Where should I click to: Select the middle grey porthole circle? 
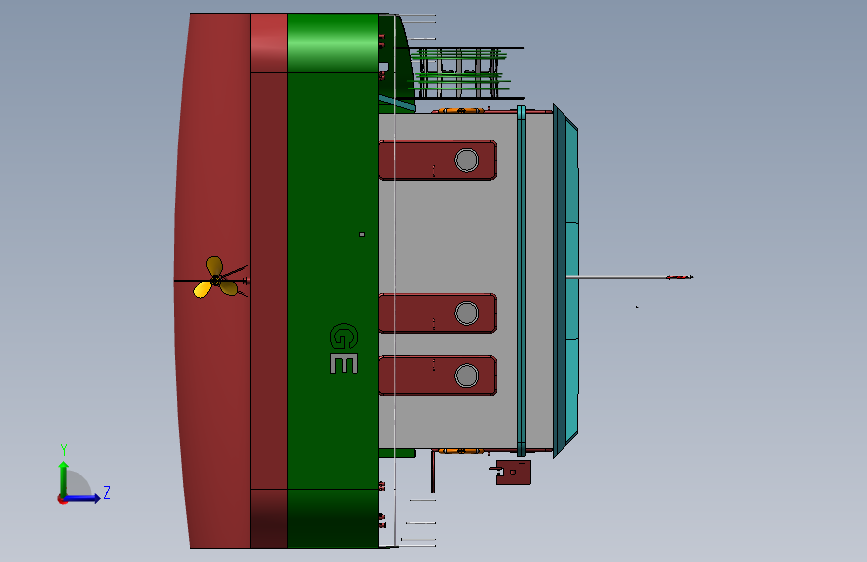tap(467, 313)
